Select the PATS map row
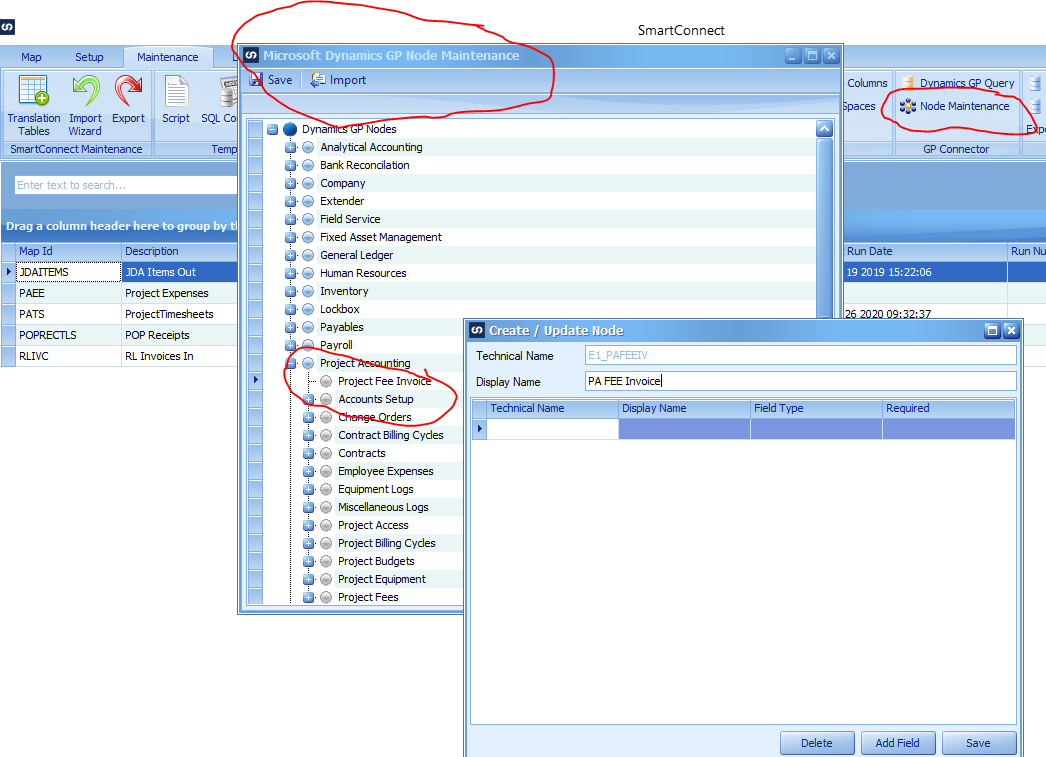This screenshot has width=1046, height=757. click(x=120, y=314)
